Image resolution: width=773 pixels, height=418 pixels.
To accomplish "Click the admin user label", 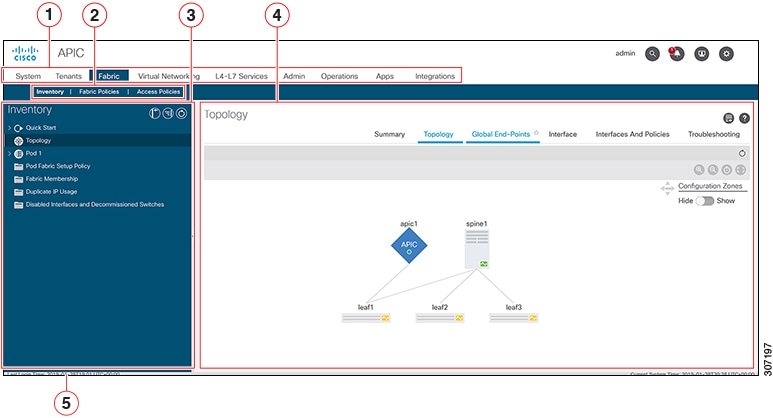I will (625, 53).
